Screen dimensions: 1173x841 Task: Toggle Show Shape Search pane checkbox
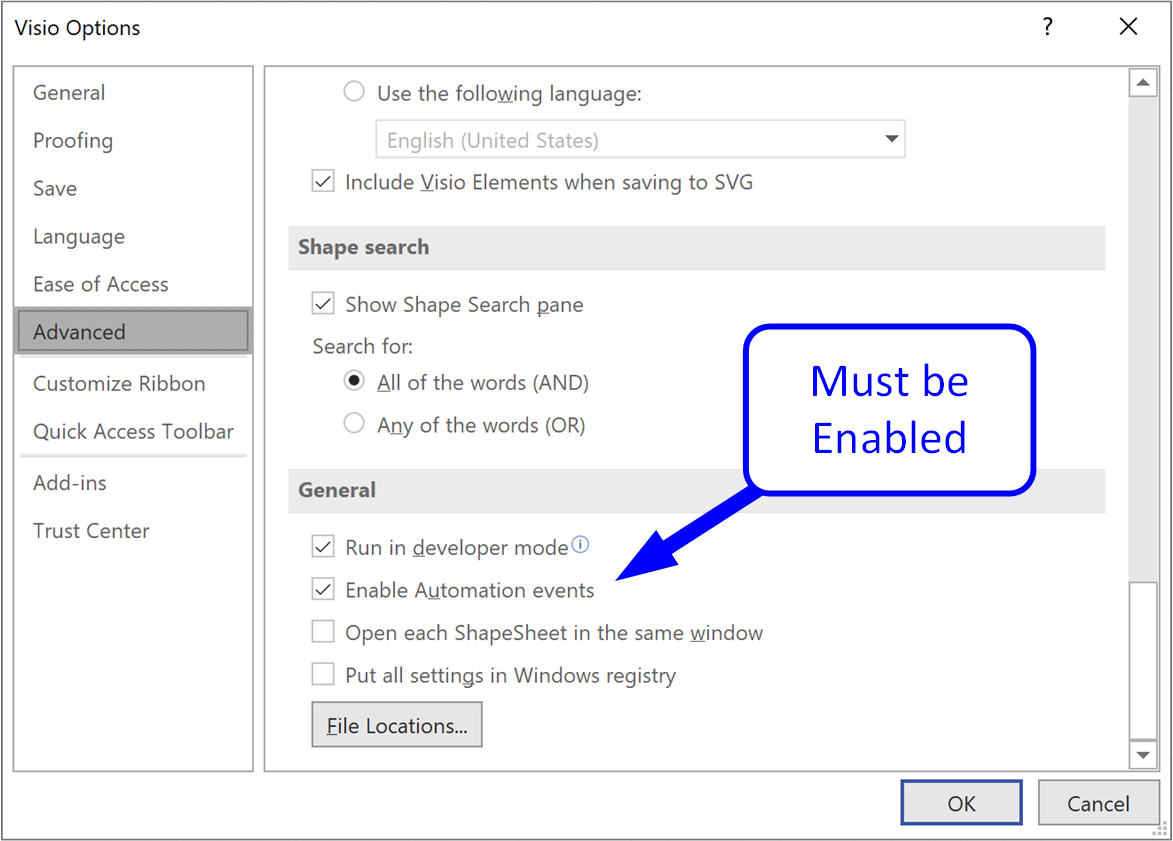323,304
